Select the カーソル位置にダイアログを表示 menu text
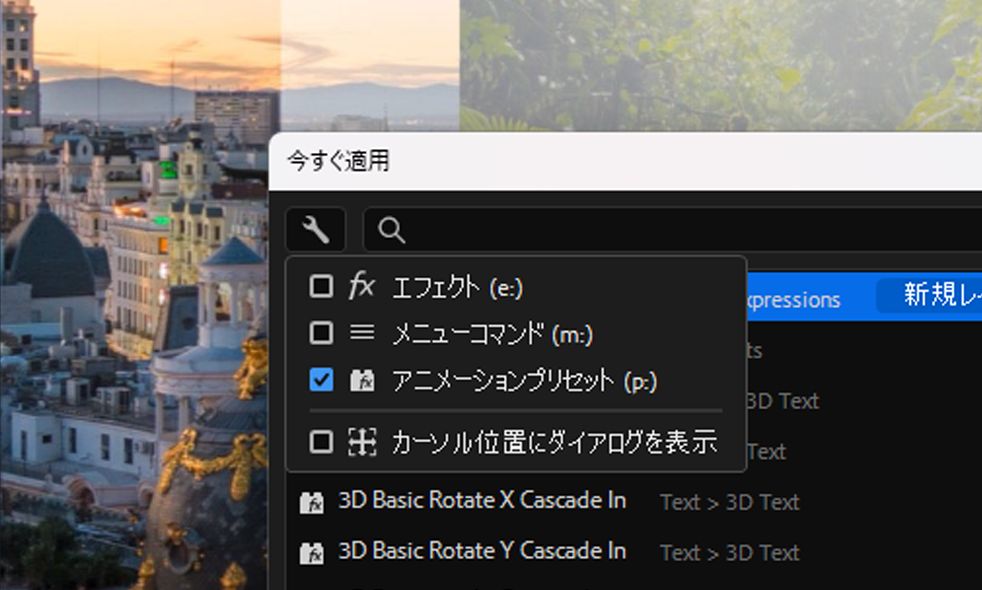 [554, 442]
